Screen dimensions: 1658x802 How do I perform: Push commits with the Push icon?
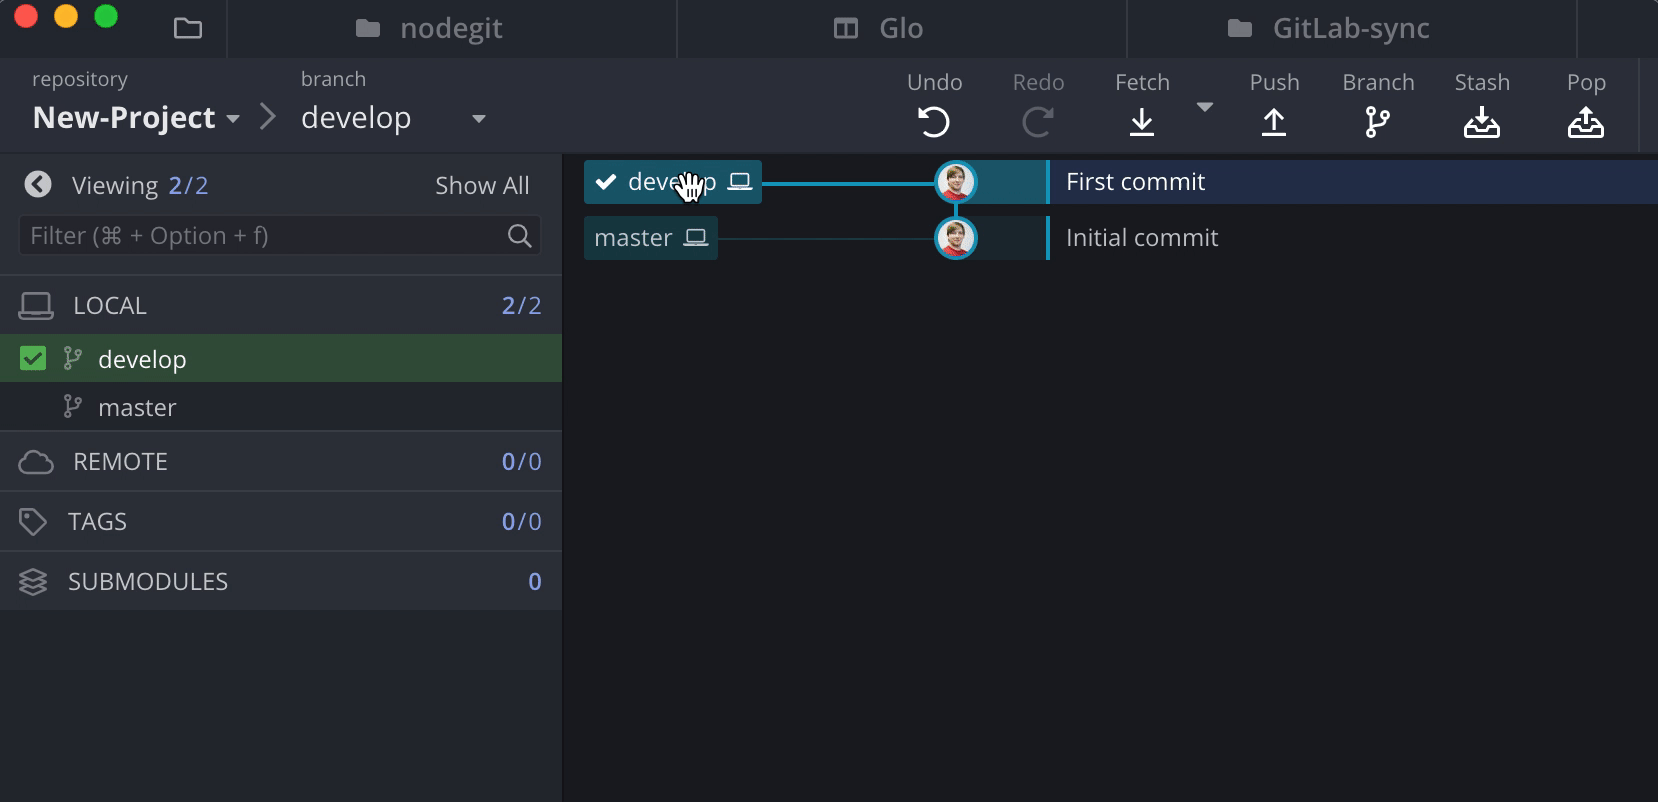pos(1274,122)
